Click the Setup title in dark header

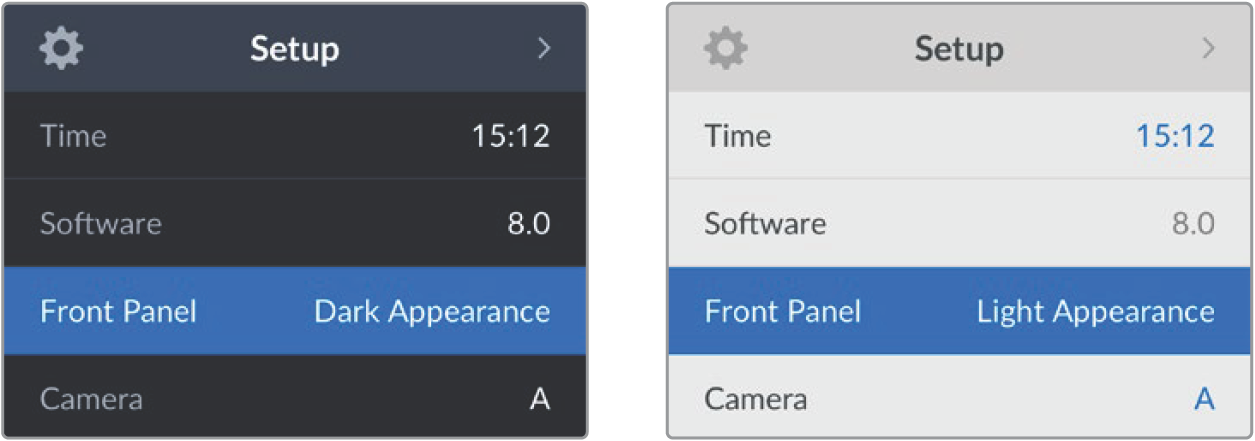(x=294, y=49)
